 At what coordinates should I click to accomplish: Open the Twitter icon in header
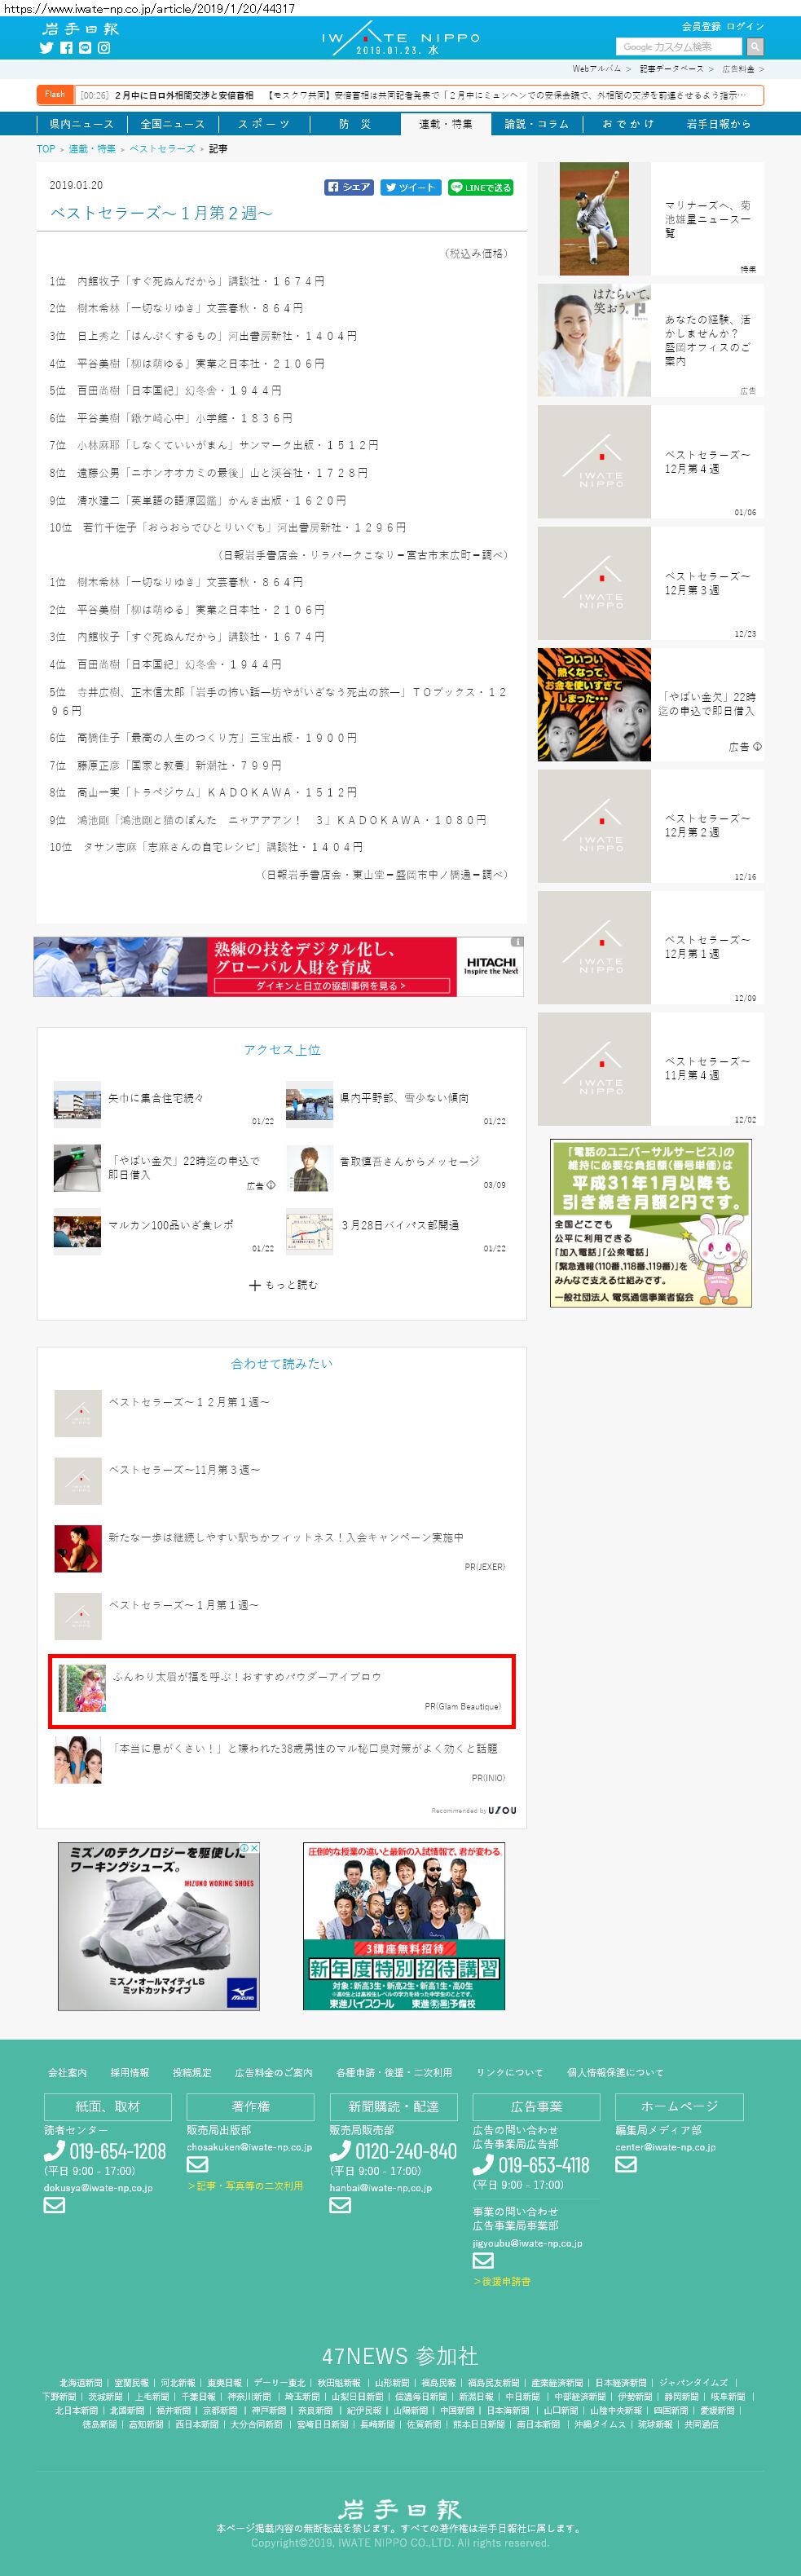(x=46, y=48)
